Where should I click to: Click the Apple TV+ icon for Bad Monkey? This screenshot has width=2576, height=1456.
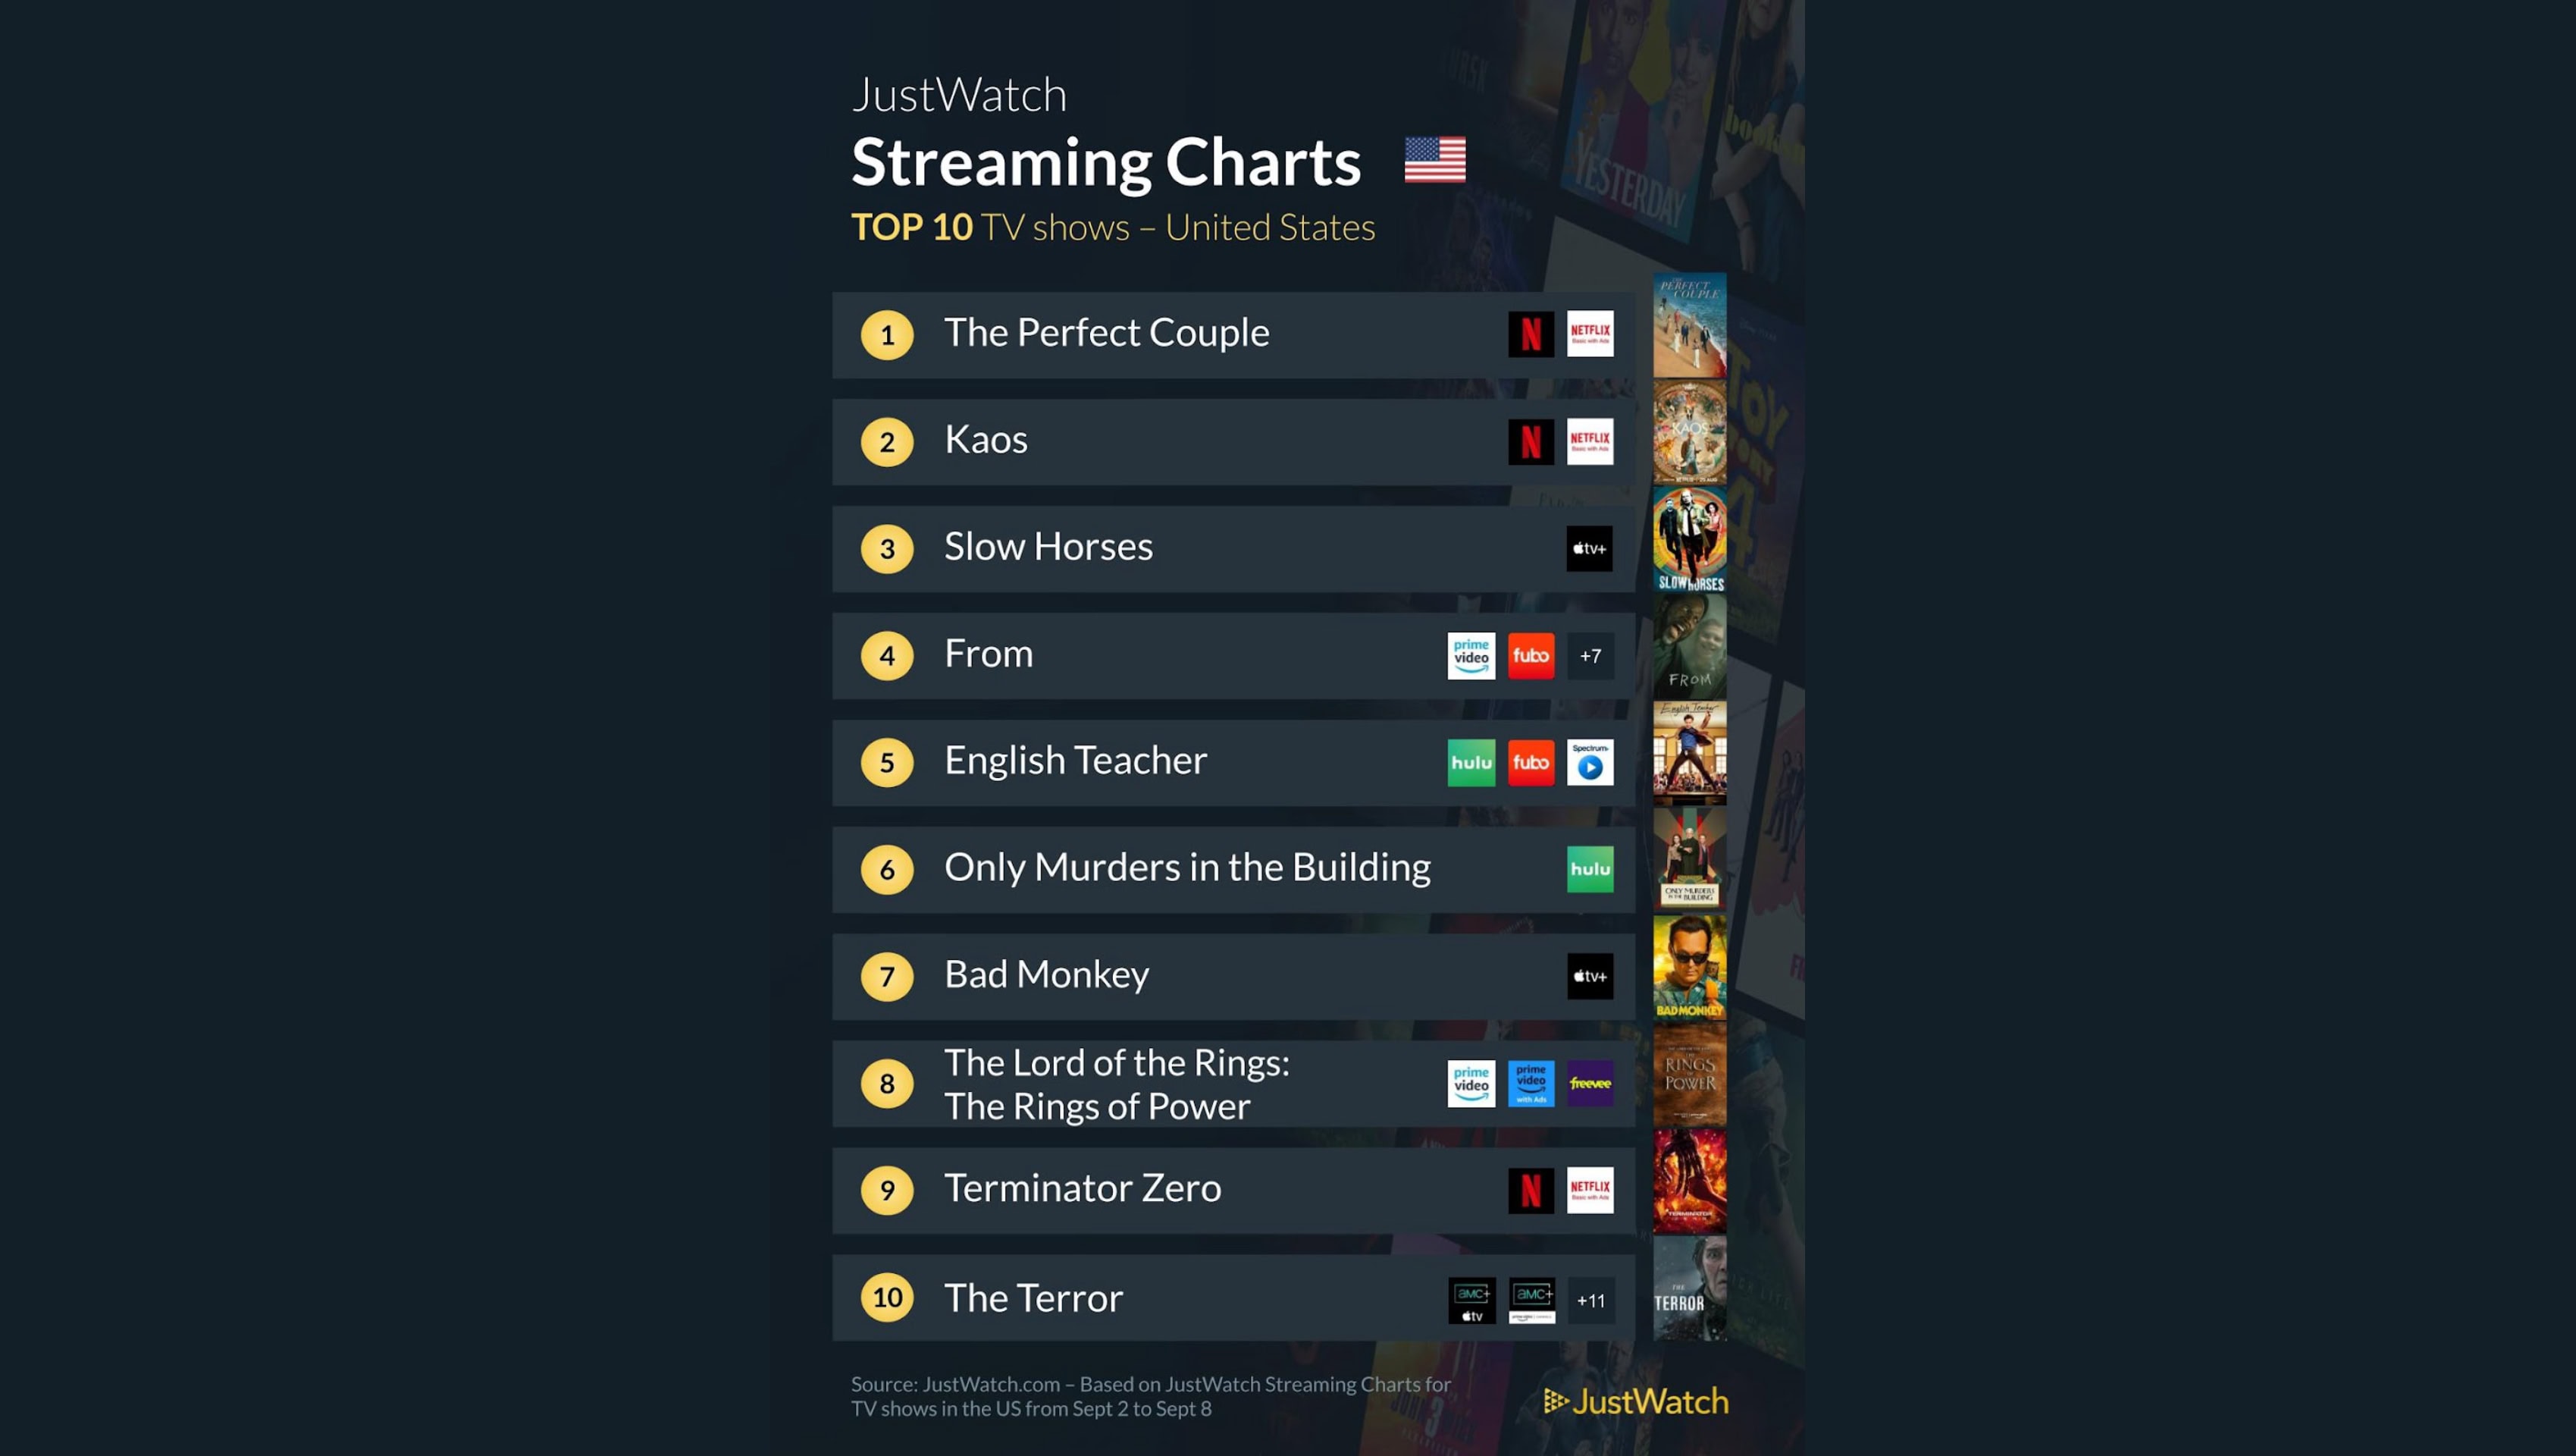[x=1589, y=976]
